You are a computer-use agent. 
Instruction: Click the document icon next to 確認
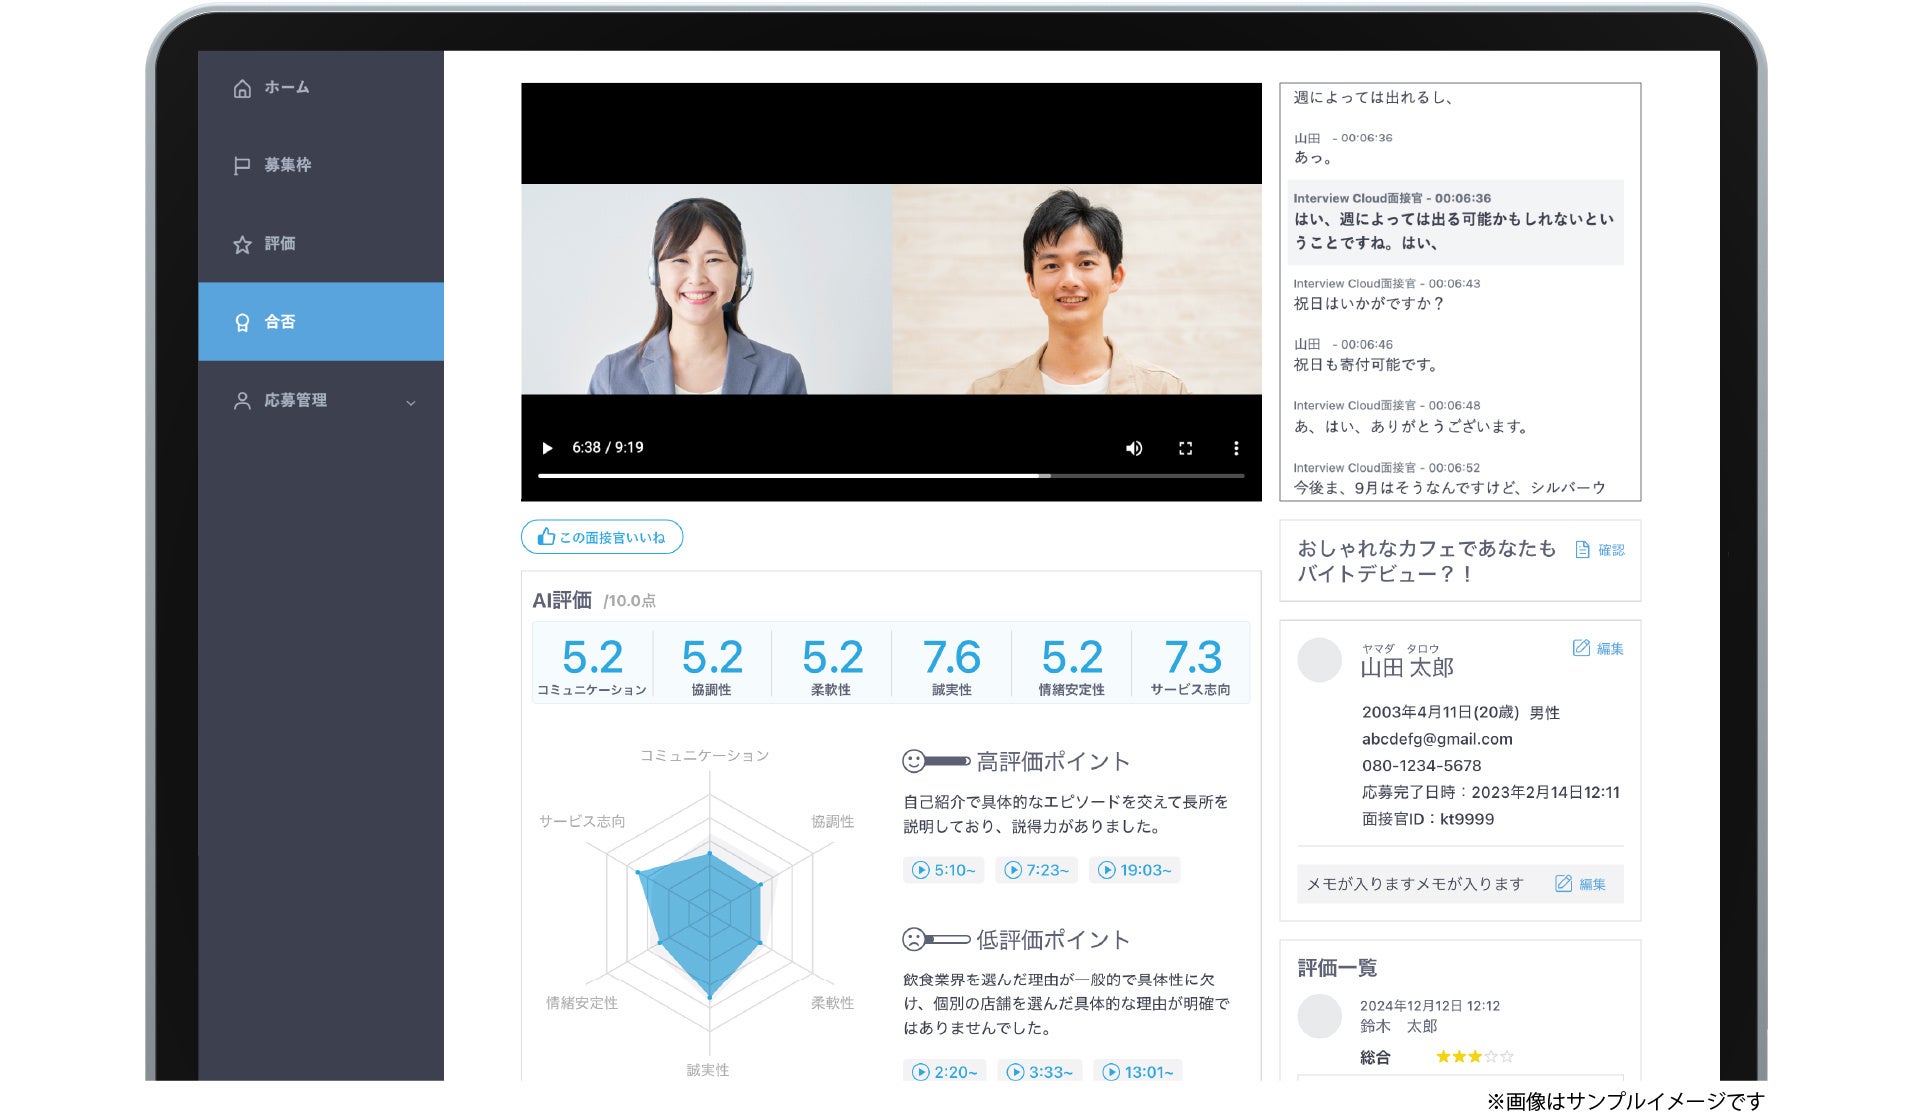click(1582, 550)
